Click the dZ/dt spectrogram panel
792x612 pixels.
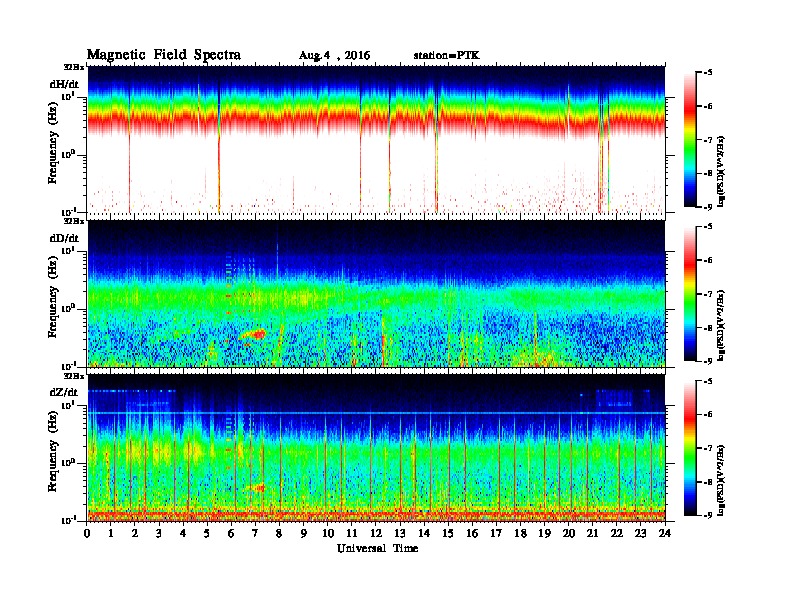(376, 448)
